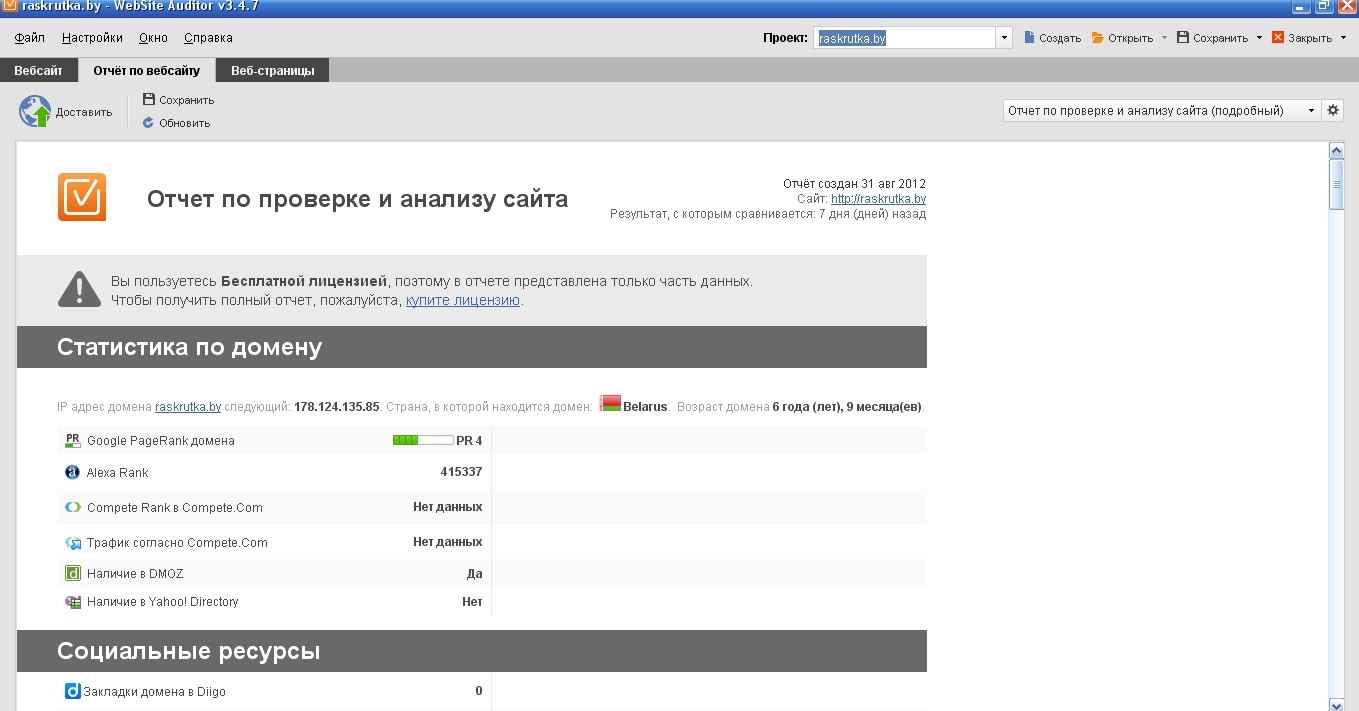Click the Статистика по домену header
The image size is (1359, 711).
pos(190,347)
